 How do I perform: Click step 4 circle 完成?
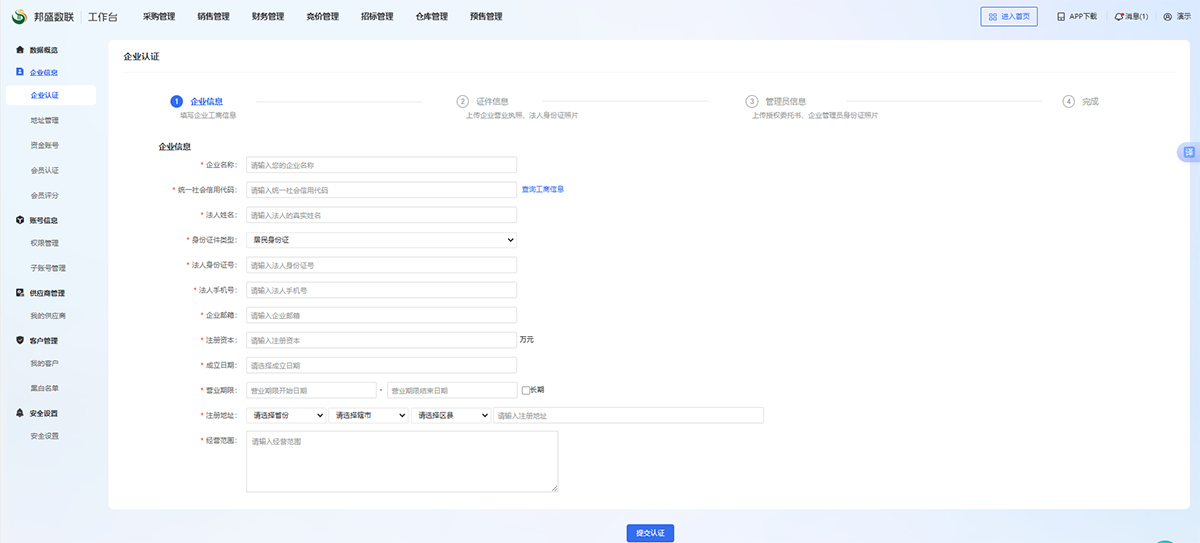pos(1069,101)
